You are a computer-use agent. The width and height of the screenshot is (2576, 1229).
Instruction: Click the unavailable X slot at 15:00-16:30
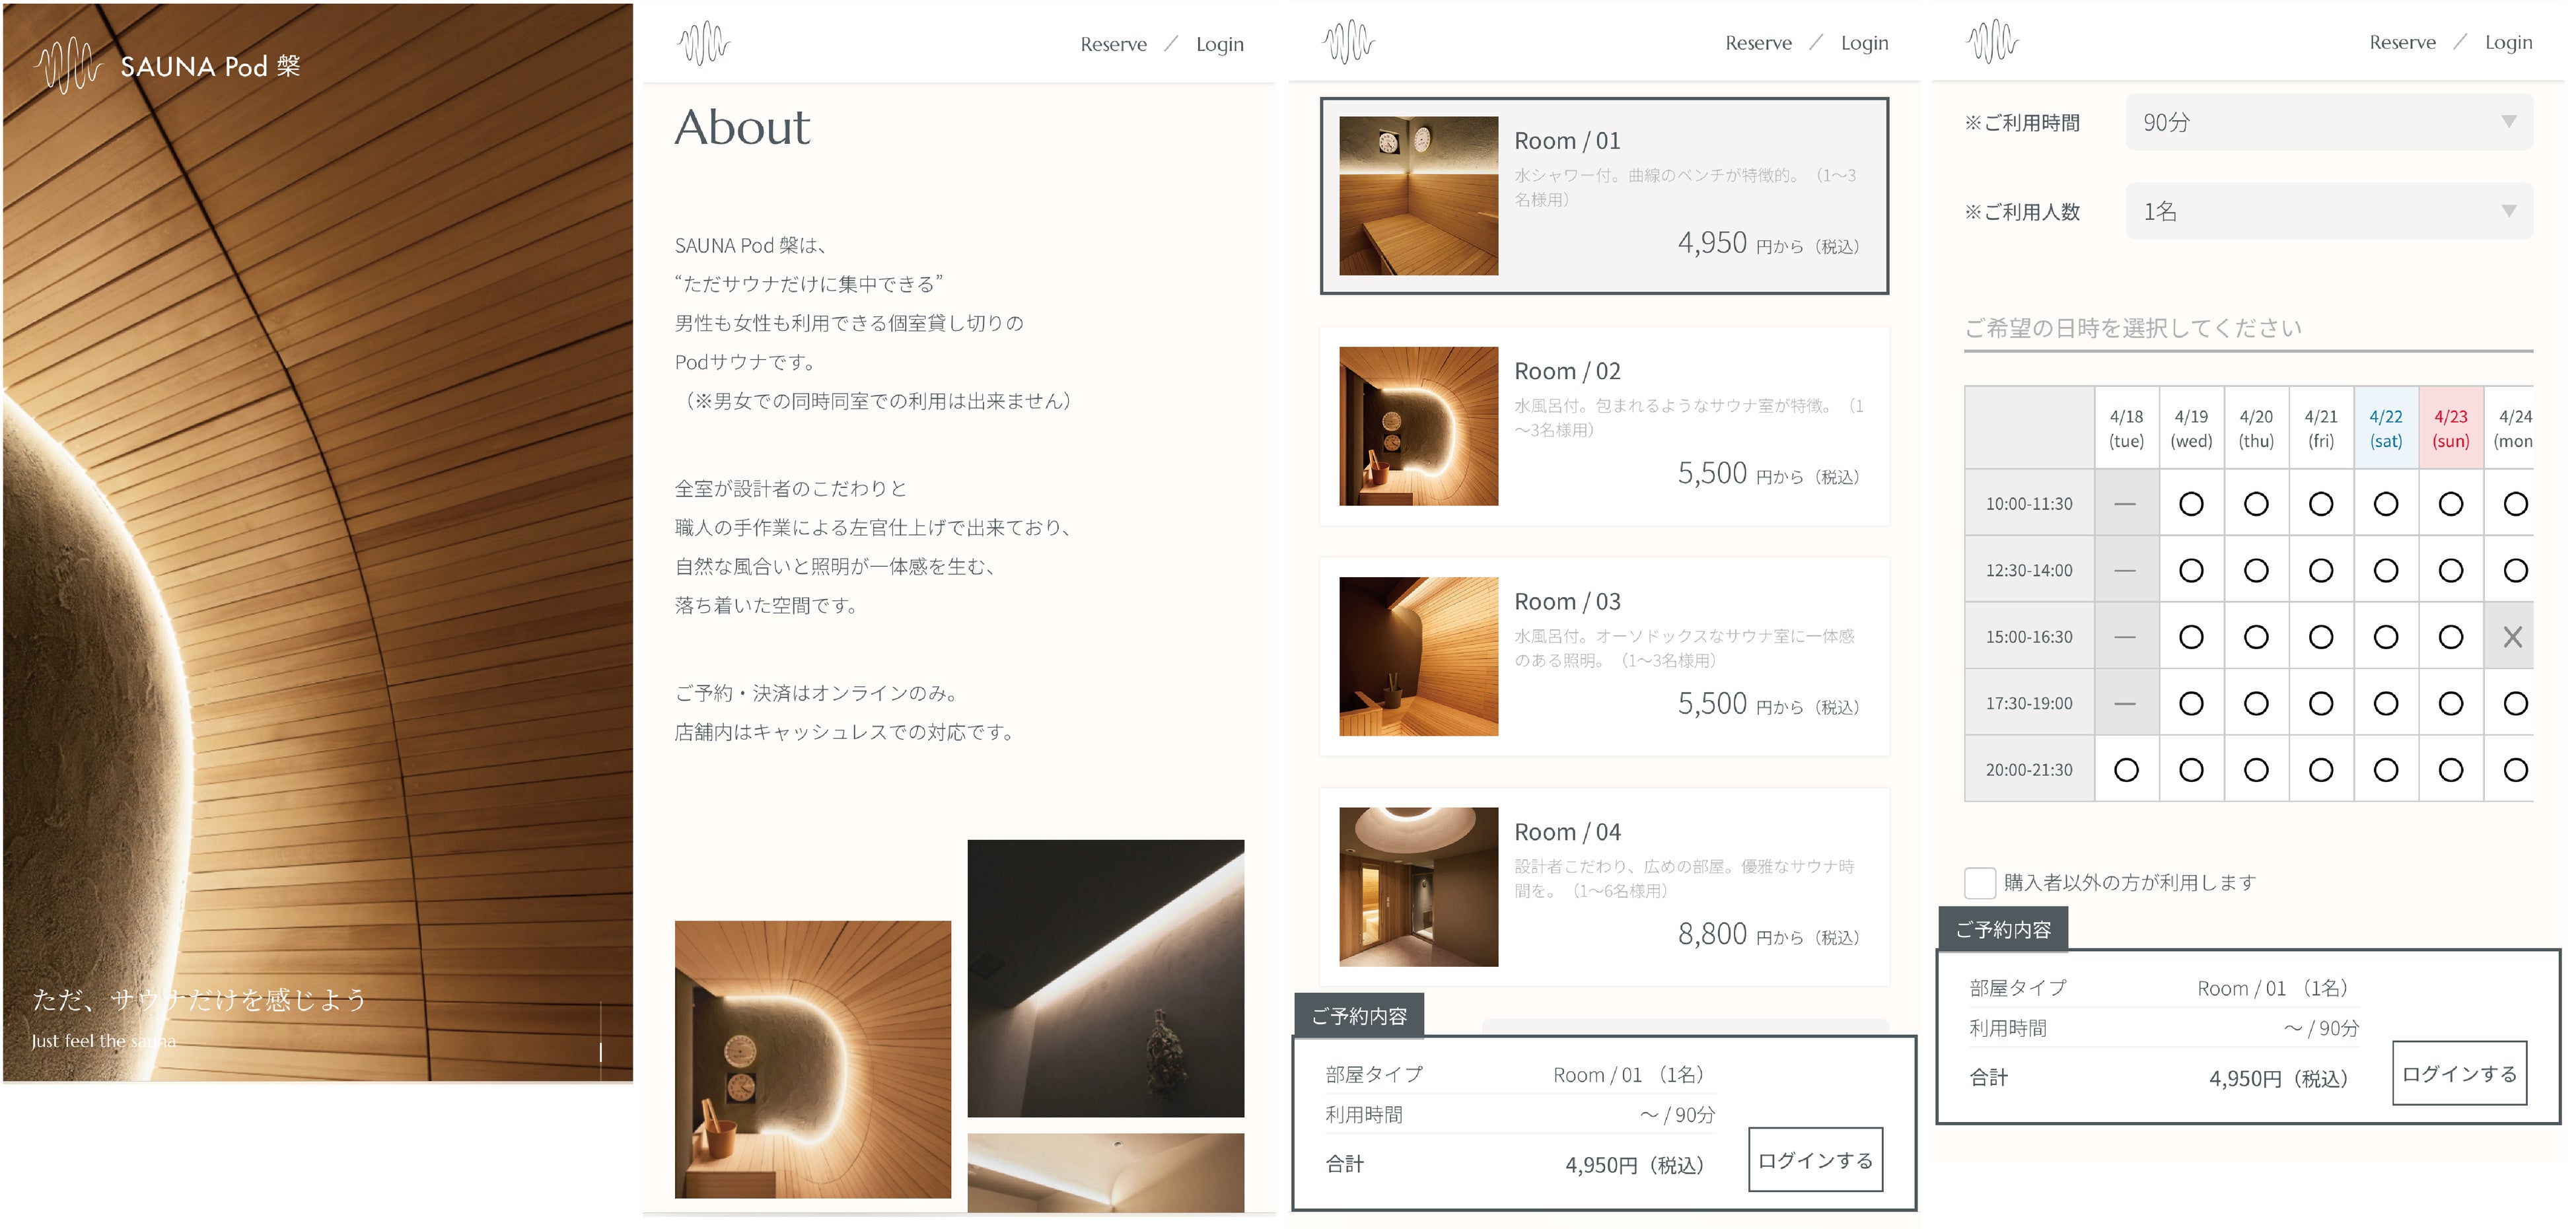click(2512, 637)
